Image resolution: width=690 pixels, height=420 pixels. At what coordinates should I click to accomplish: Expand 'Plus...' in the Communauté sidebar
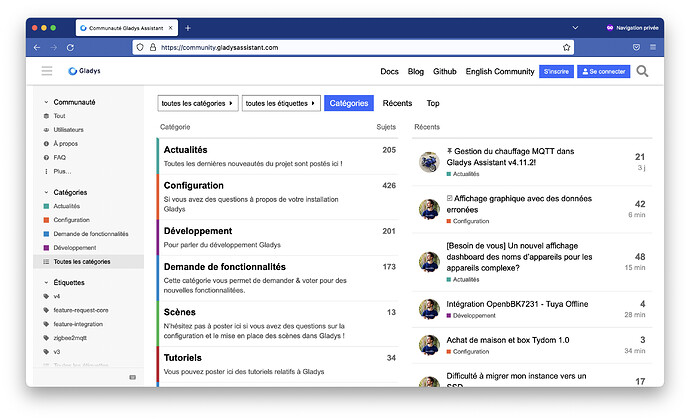tap(62, 171)
